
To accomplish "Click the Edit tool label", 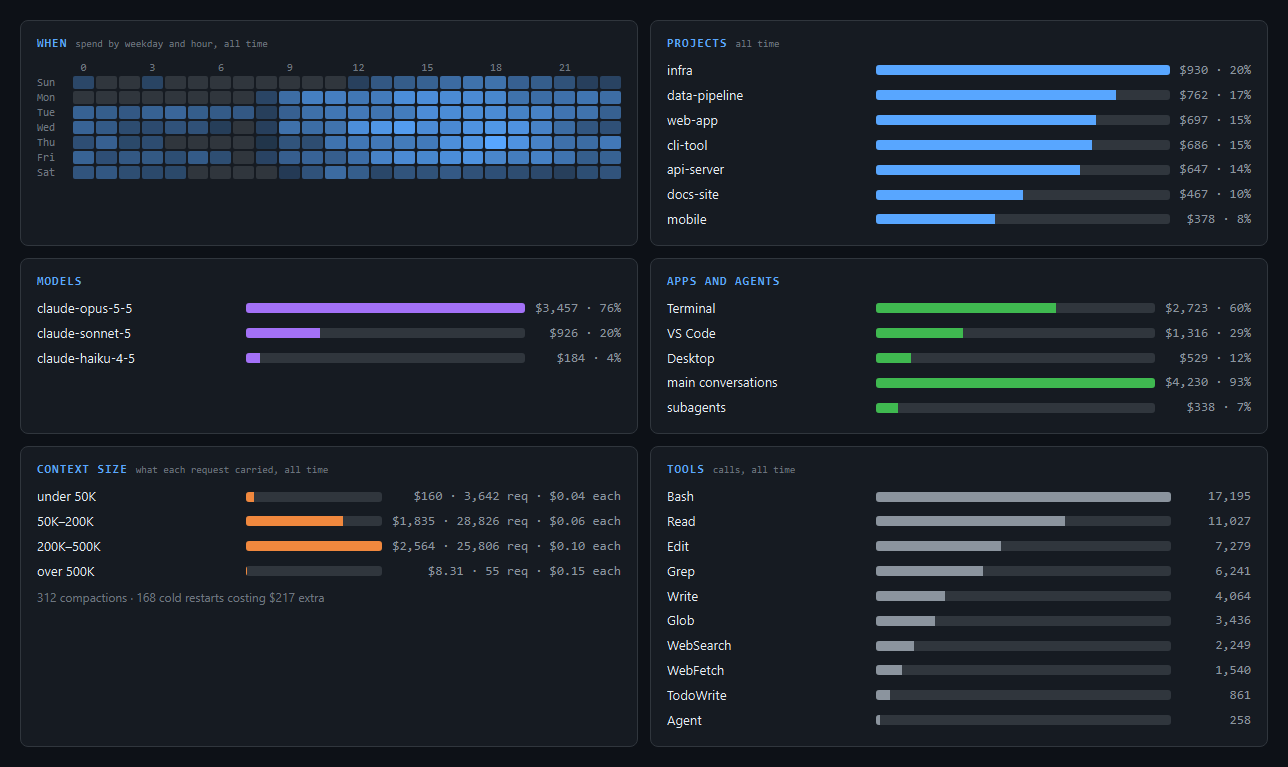I will [x=678, y=547].
